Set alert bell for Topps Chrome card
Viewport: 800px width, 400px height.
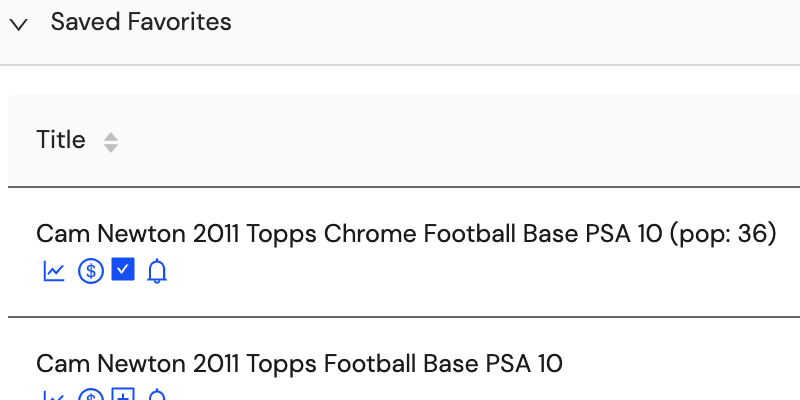tap(157, 271)
